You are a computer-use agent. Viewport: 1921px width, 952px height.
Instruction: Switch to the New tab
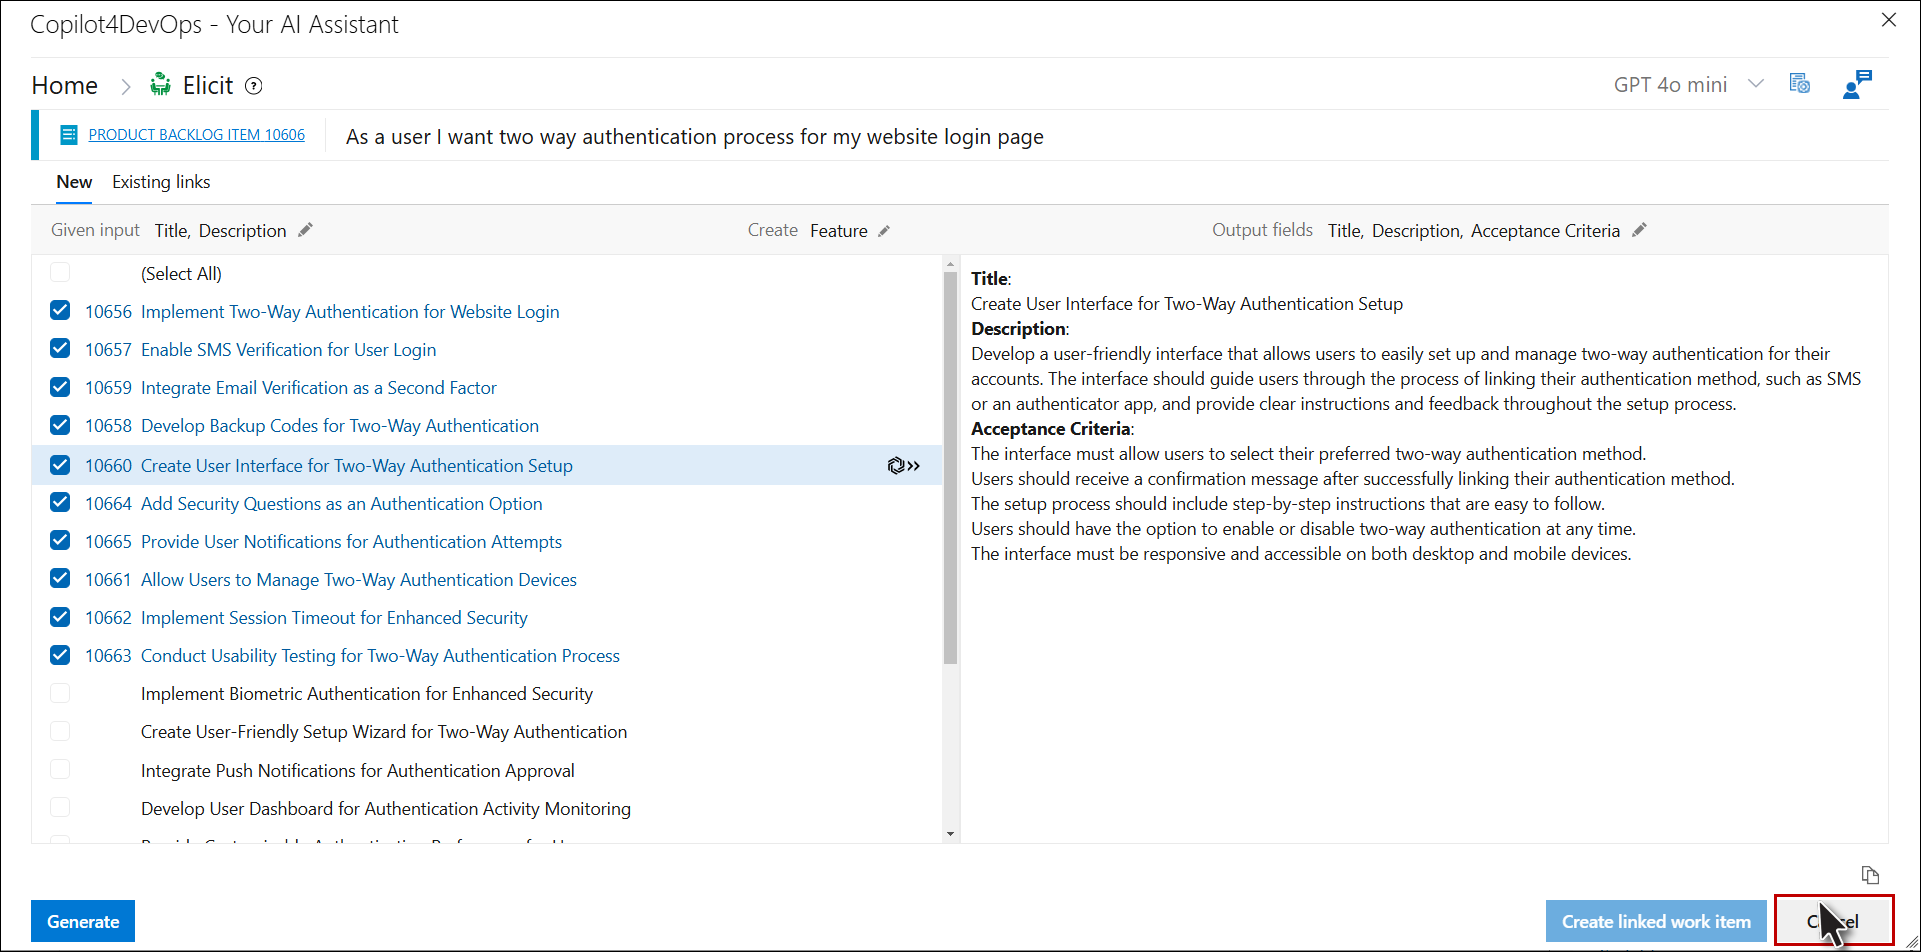click(74, 182)
